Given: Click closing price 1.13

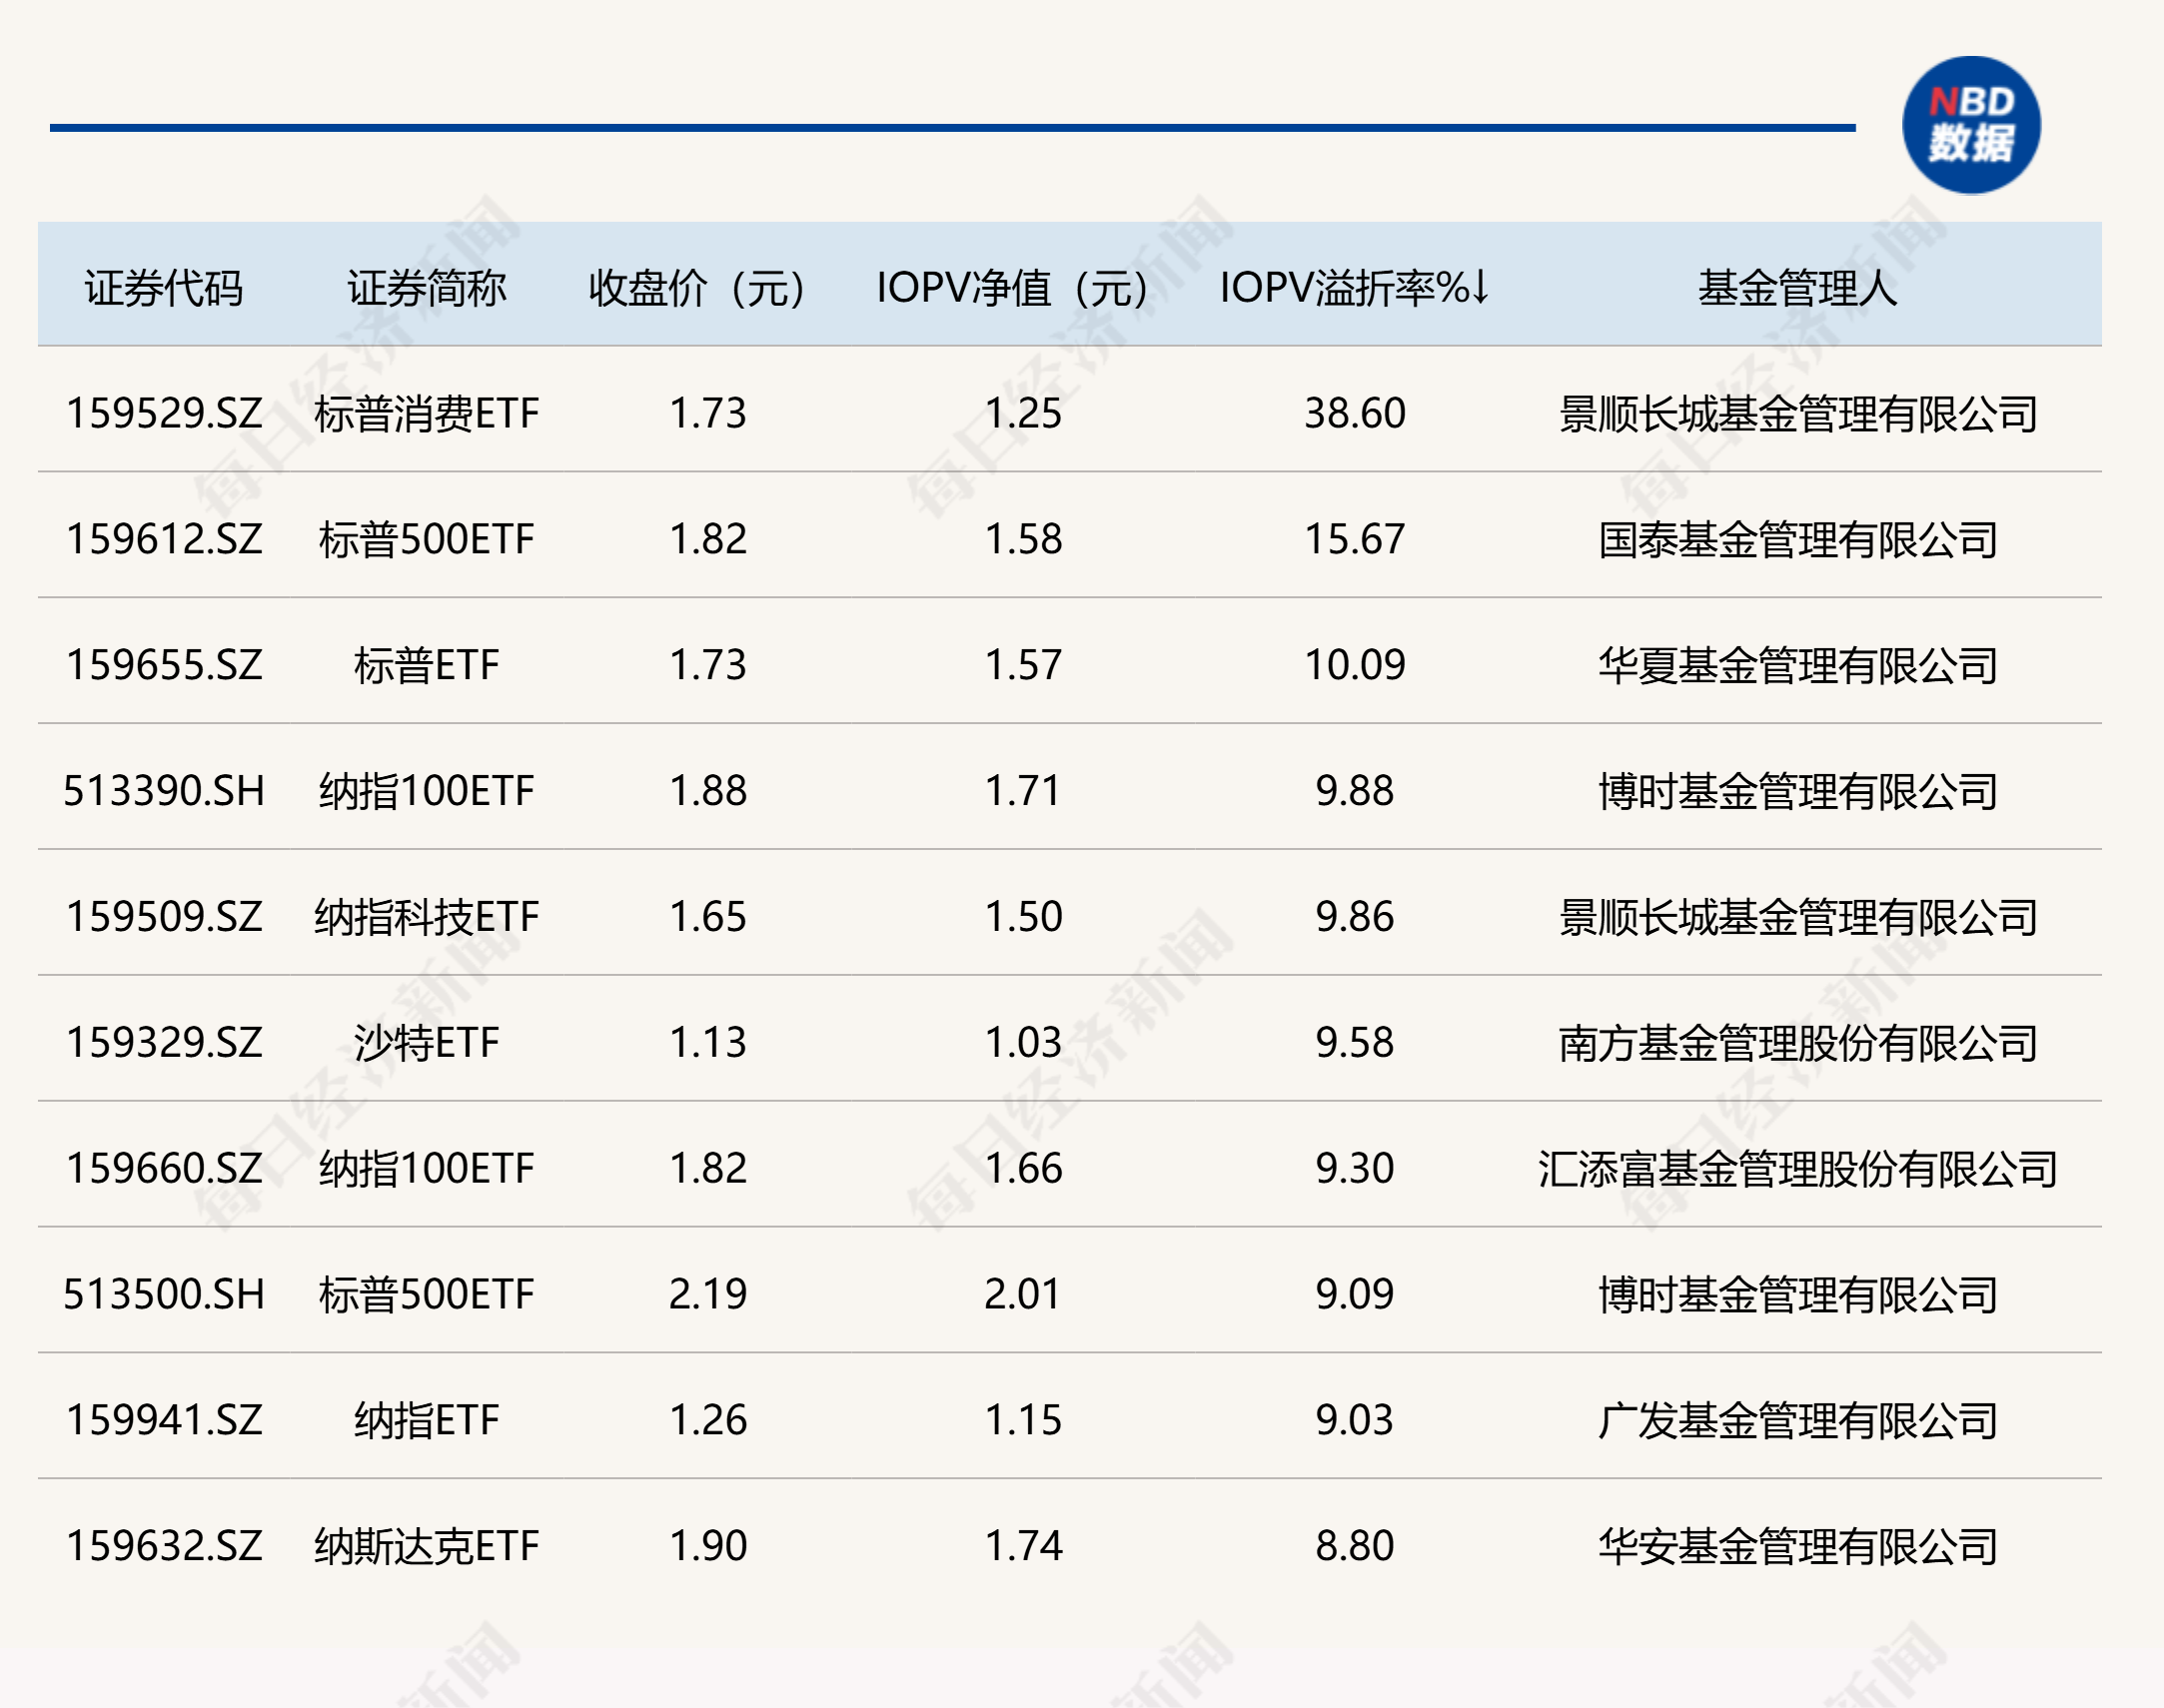Looking at the screenshot, I should point(708,1043).
